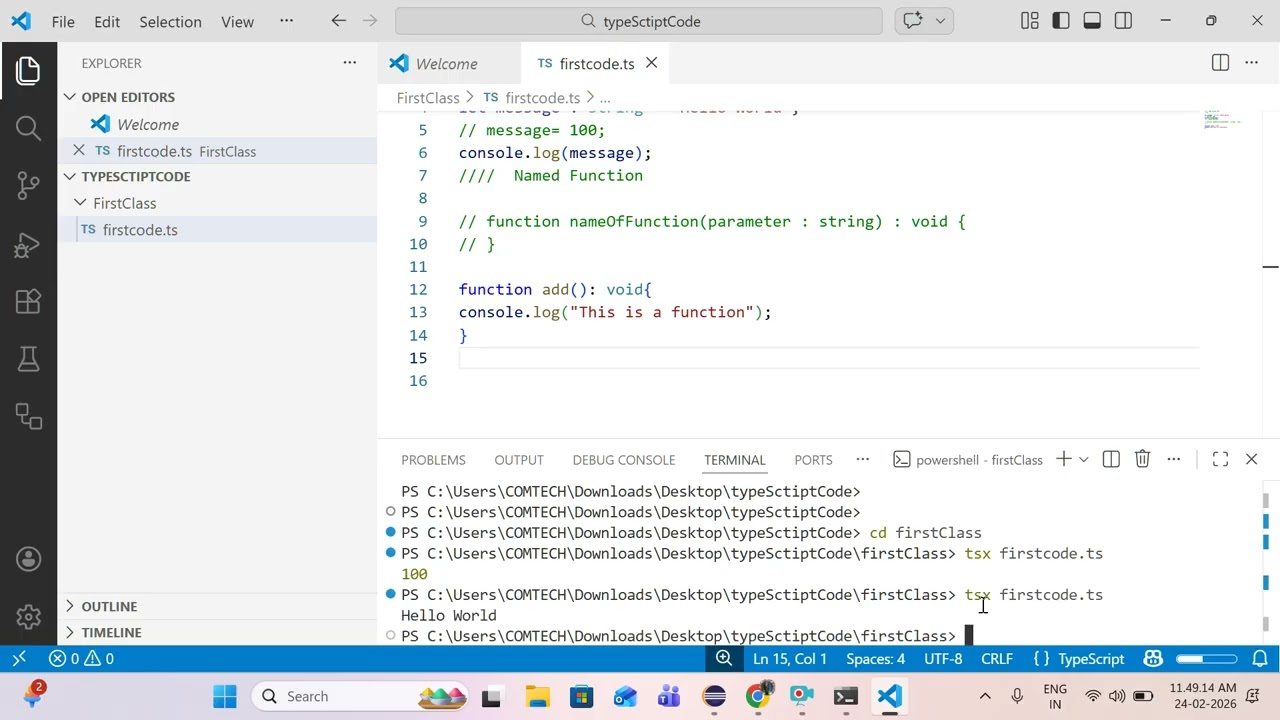Switch to the PROBLEMS panel tab
Screen dimensions: 1280x720
click(x=433, y=460)
